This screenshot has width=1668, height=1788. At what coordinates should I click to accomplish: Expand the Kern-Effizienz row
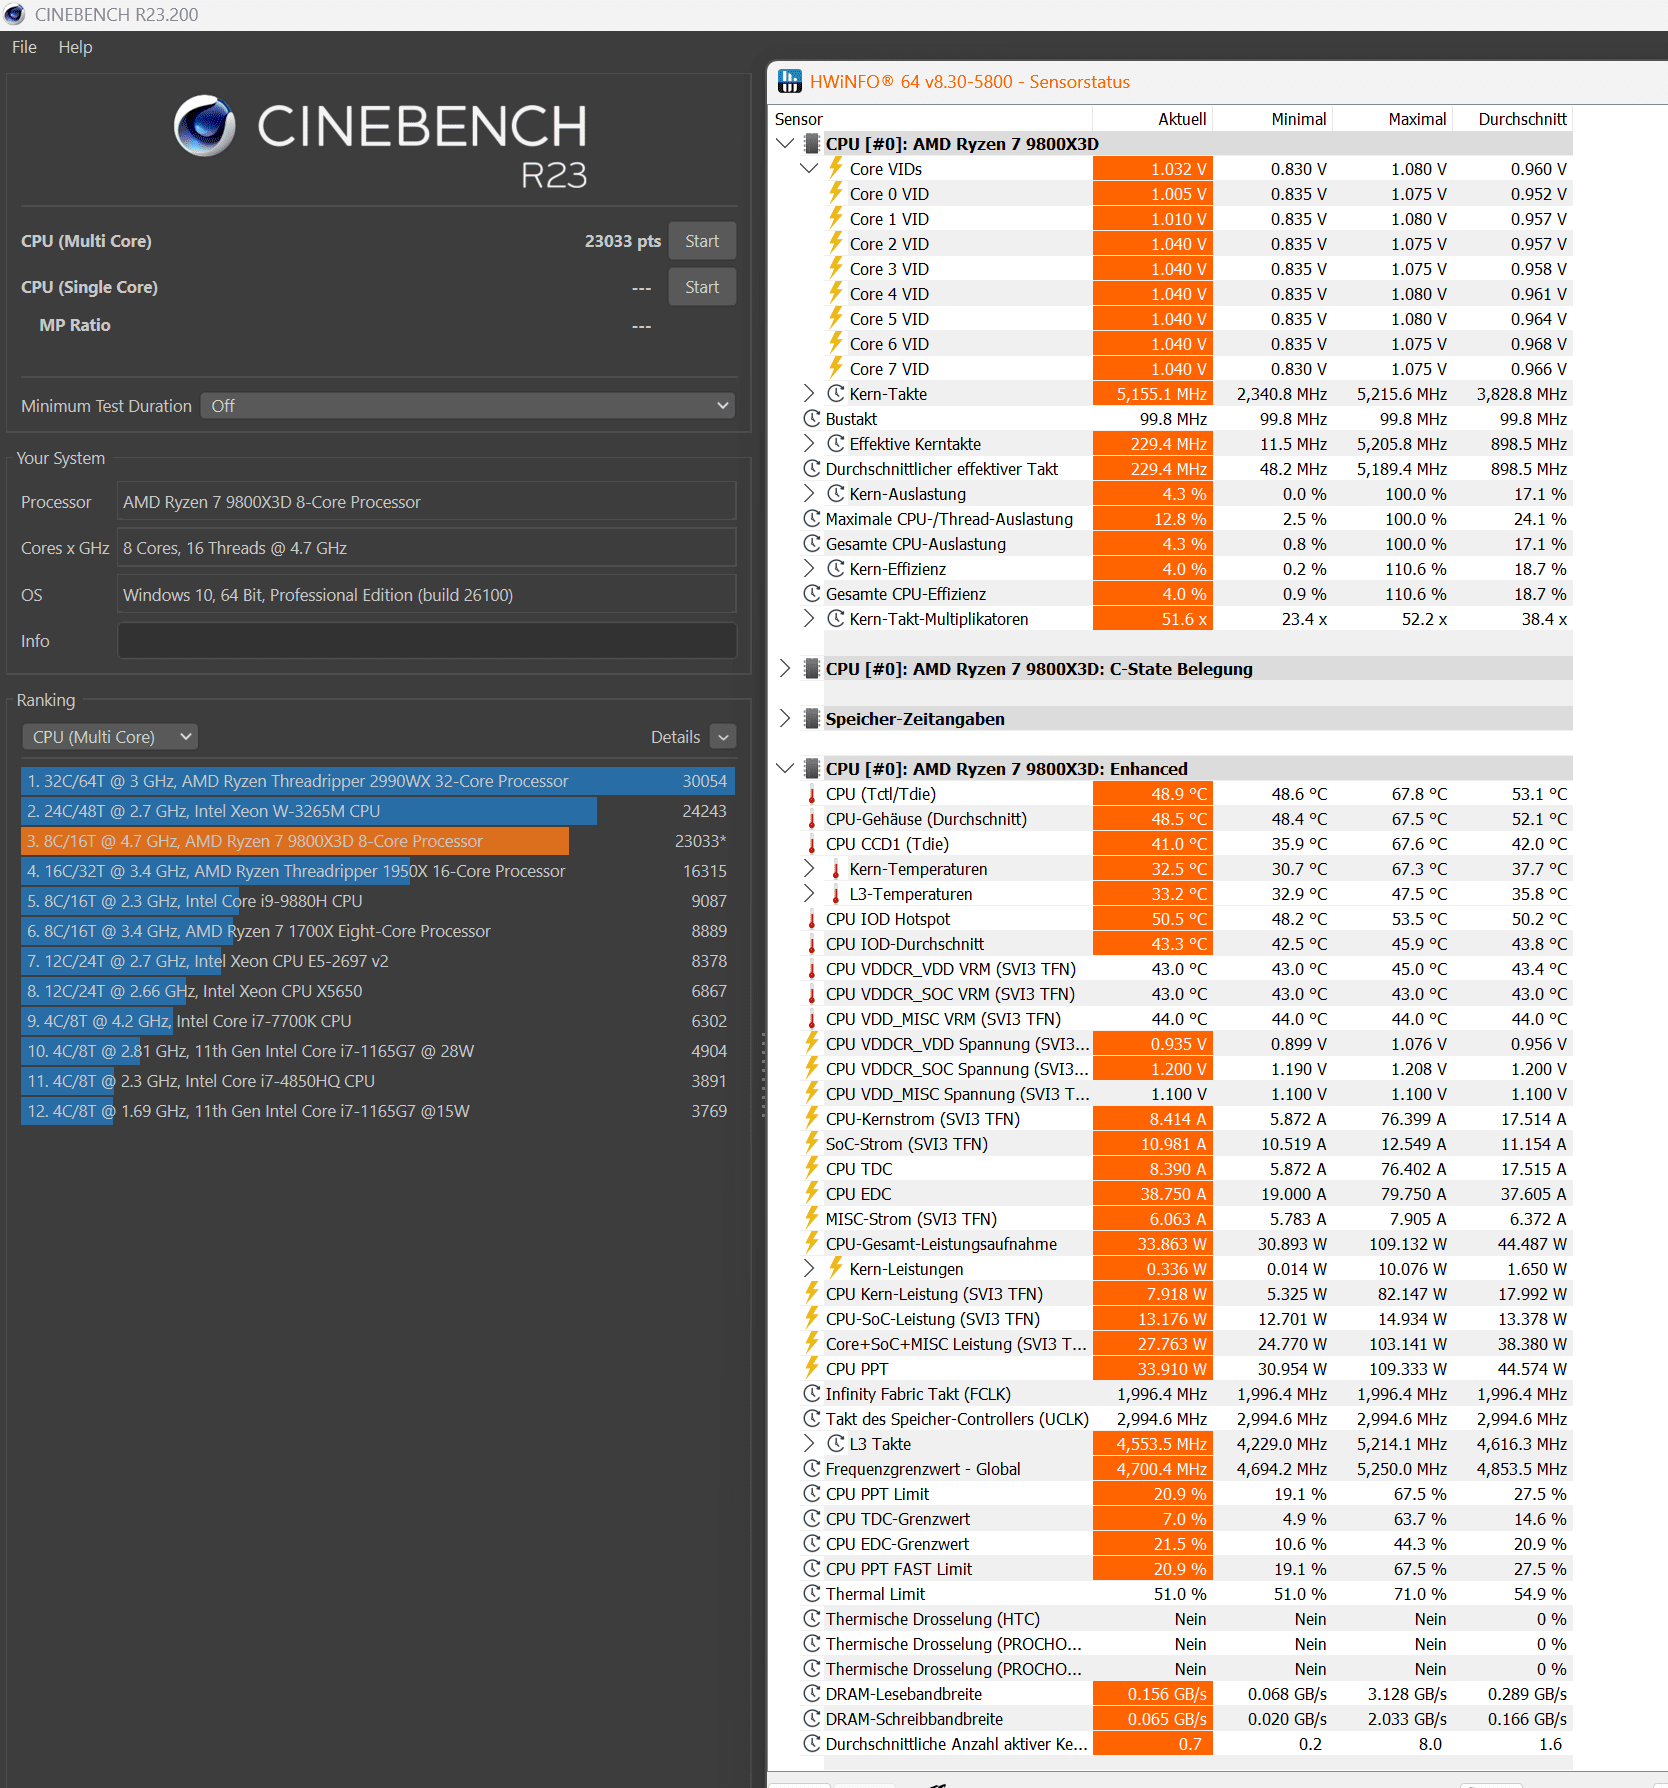(x=809, y=569)
